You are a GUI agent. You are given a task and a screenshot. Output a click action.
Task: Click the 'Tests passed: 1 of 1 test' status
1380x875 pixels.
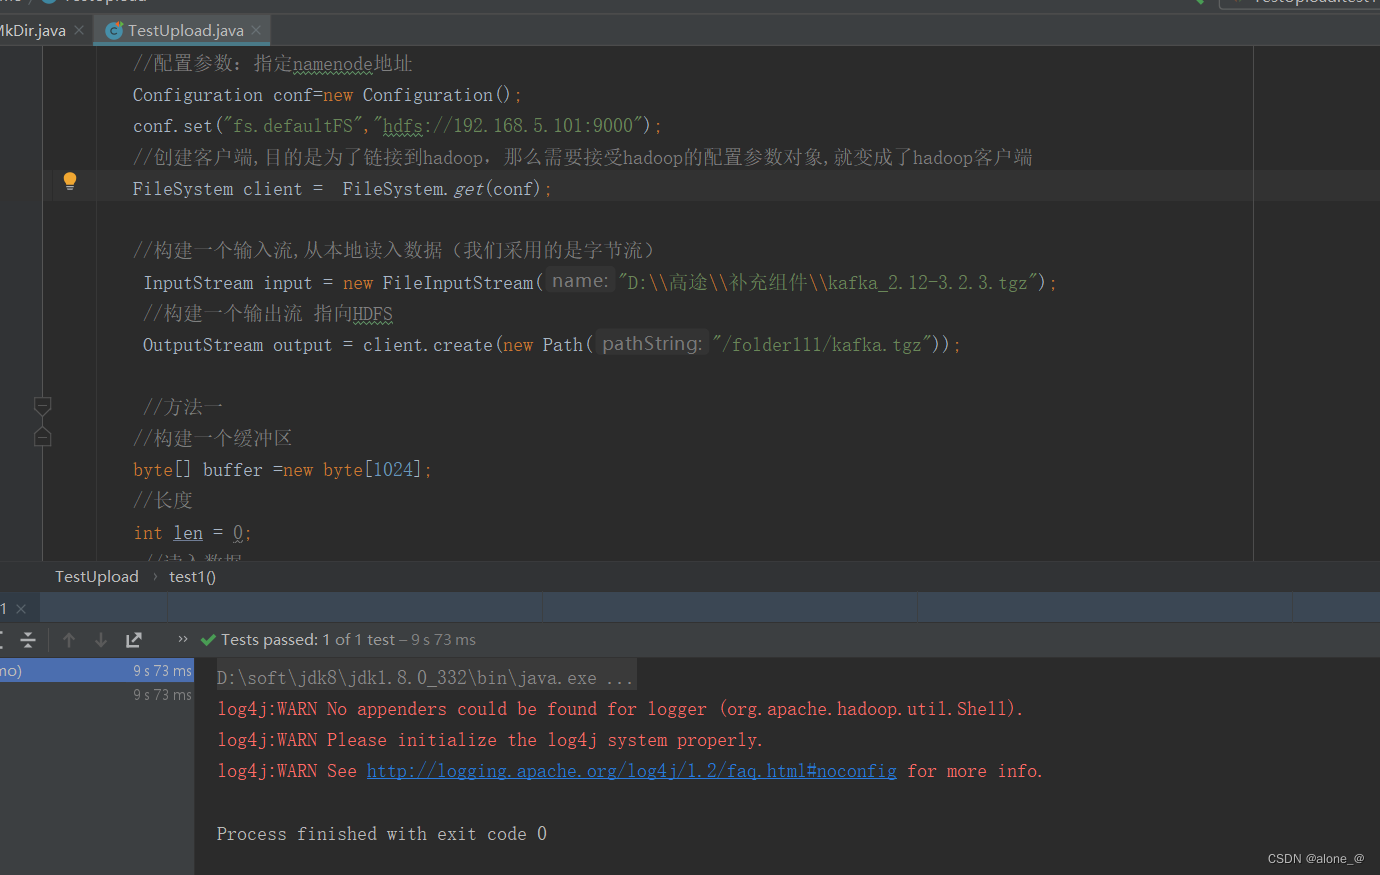click(x=308, y=640)
